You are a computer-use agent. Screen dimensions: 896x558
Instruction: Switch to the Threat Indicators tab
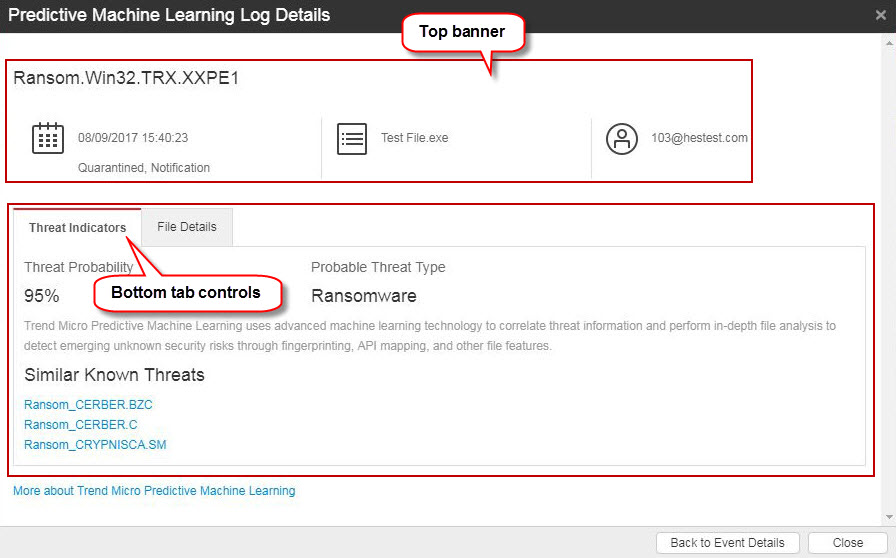[x=77, y=228]
